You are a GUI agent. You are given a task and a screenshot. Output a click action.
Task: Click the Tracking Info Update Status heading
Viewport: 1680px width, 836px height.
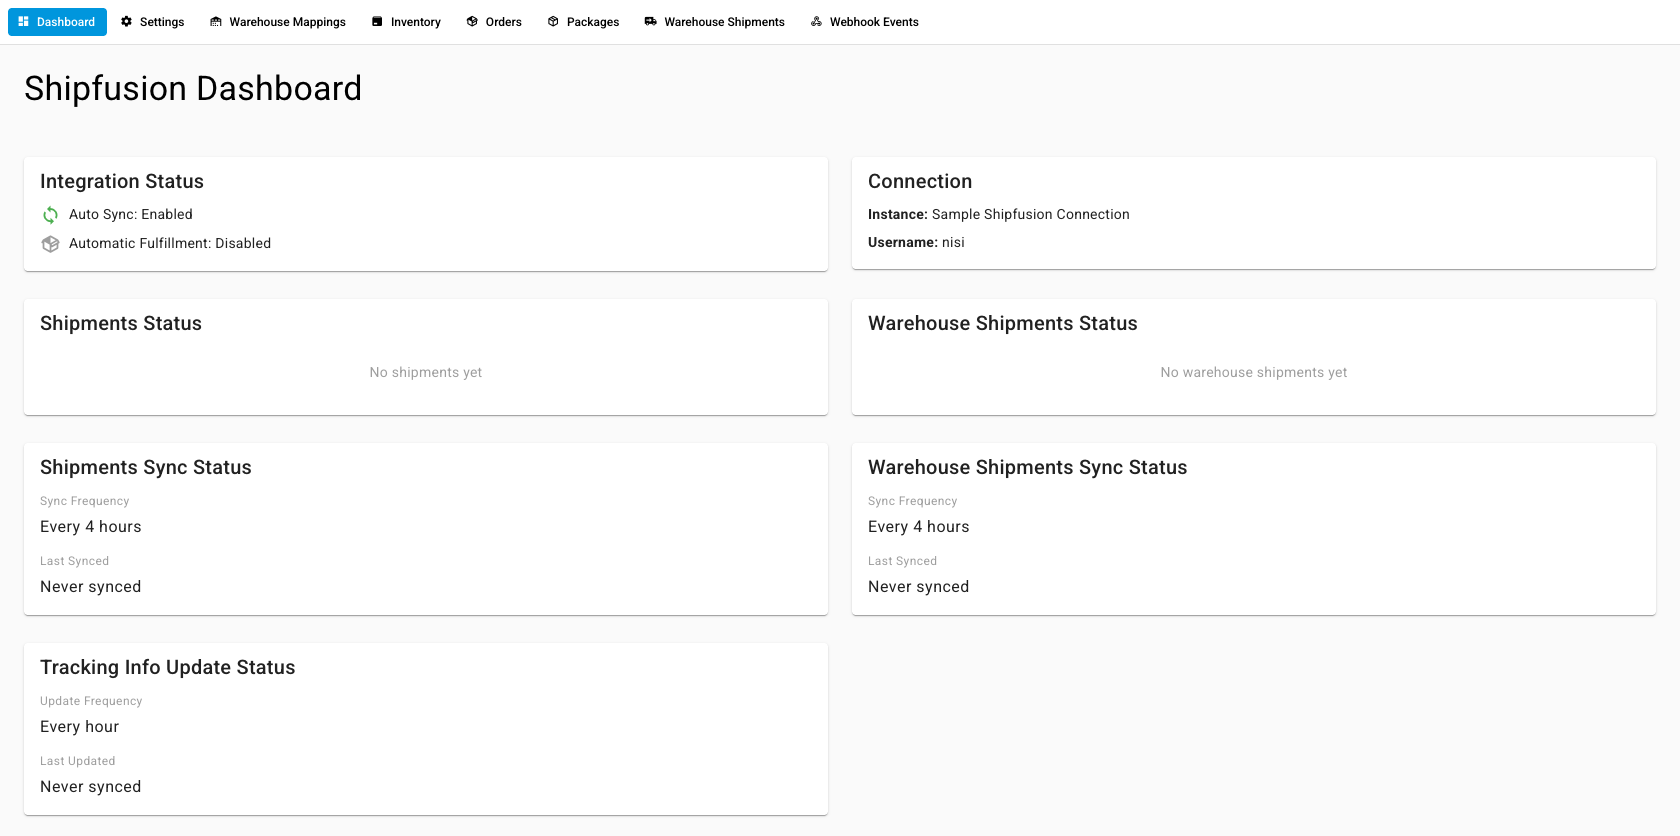[x=168, y=667]
